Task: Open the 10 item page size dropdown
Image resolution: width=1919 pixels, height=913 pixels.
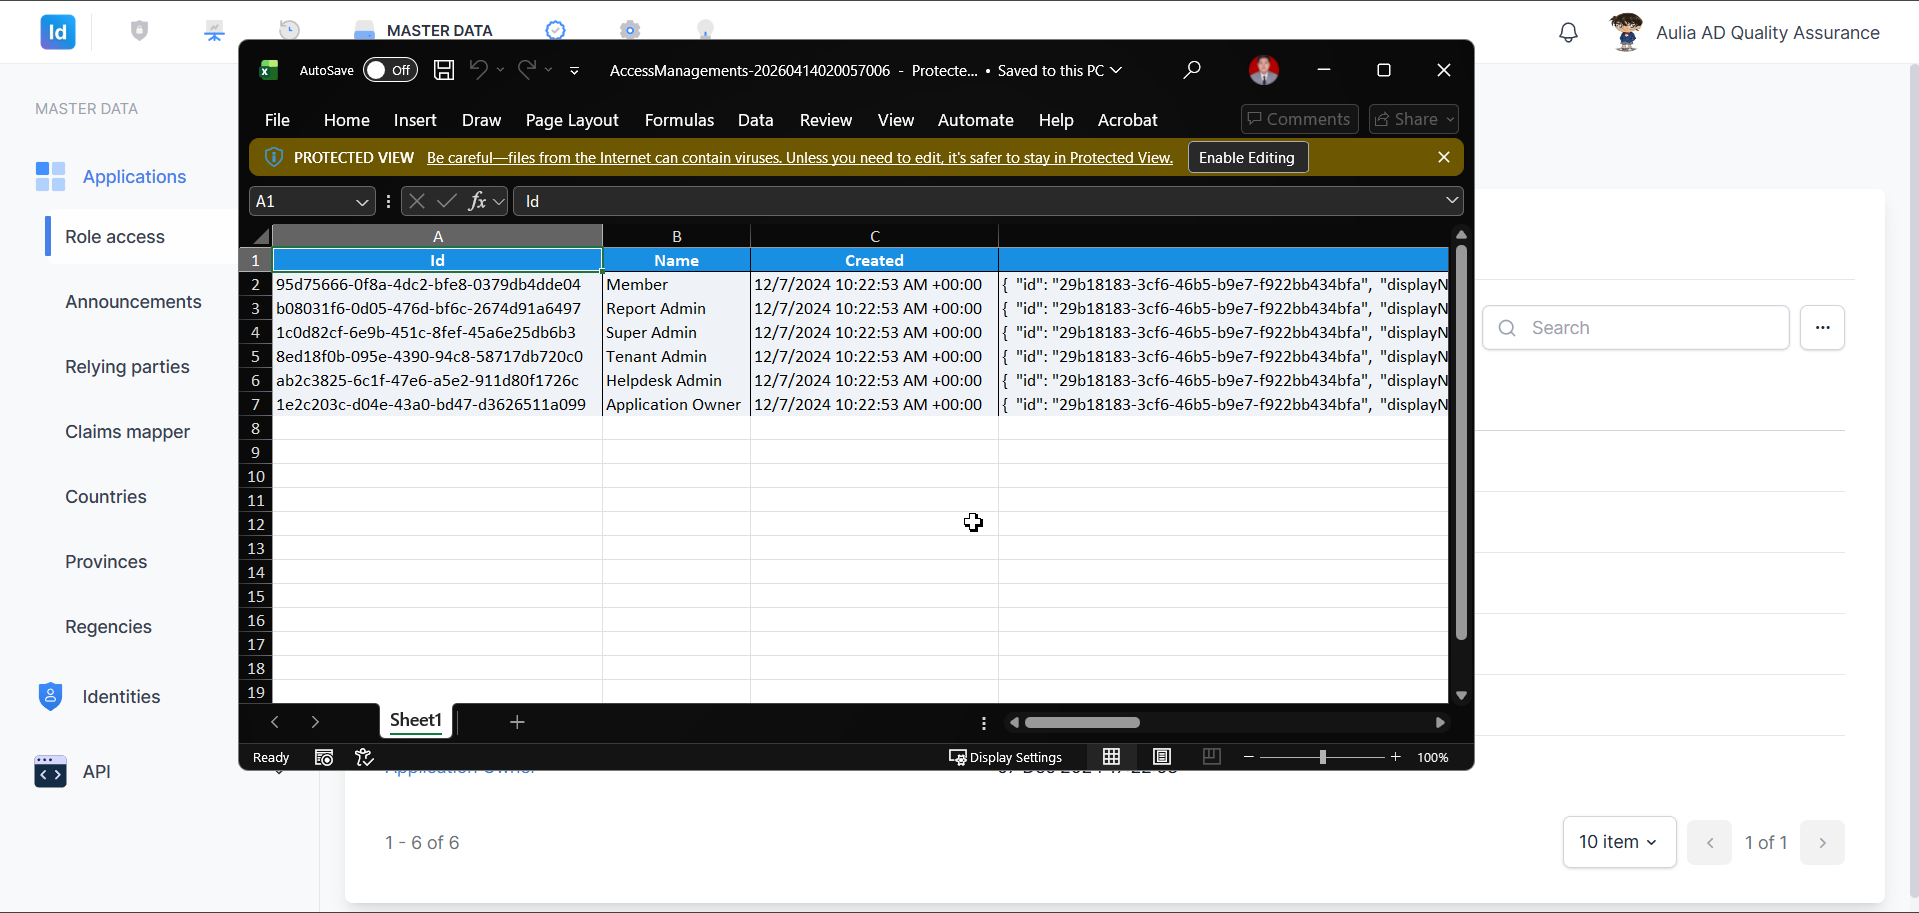Action: [1619, 842]
